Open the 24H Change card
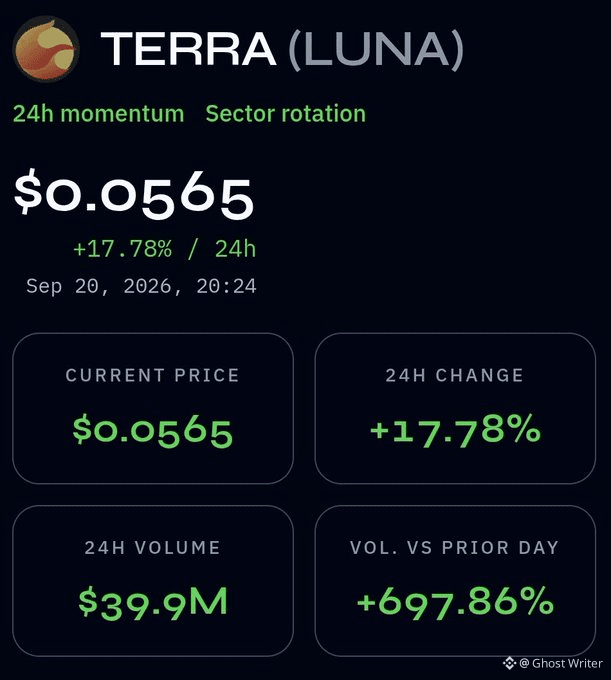Image resolution: width=611 pixels, height=680 pixels. click(x=455, y=408)
